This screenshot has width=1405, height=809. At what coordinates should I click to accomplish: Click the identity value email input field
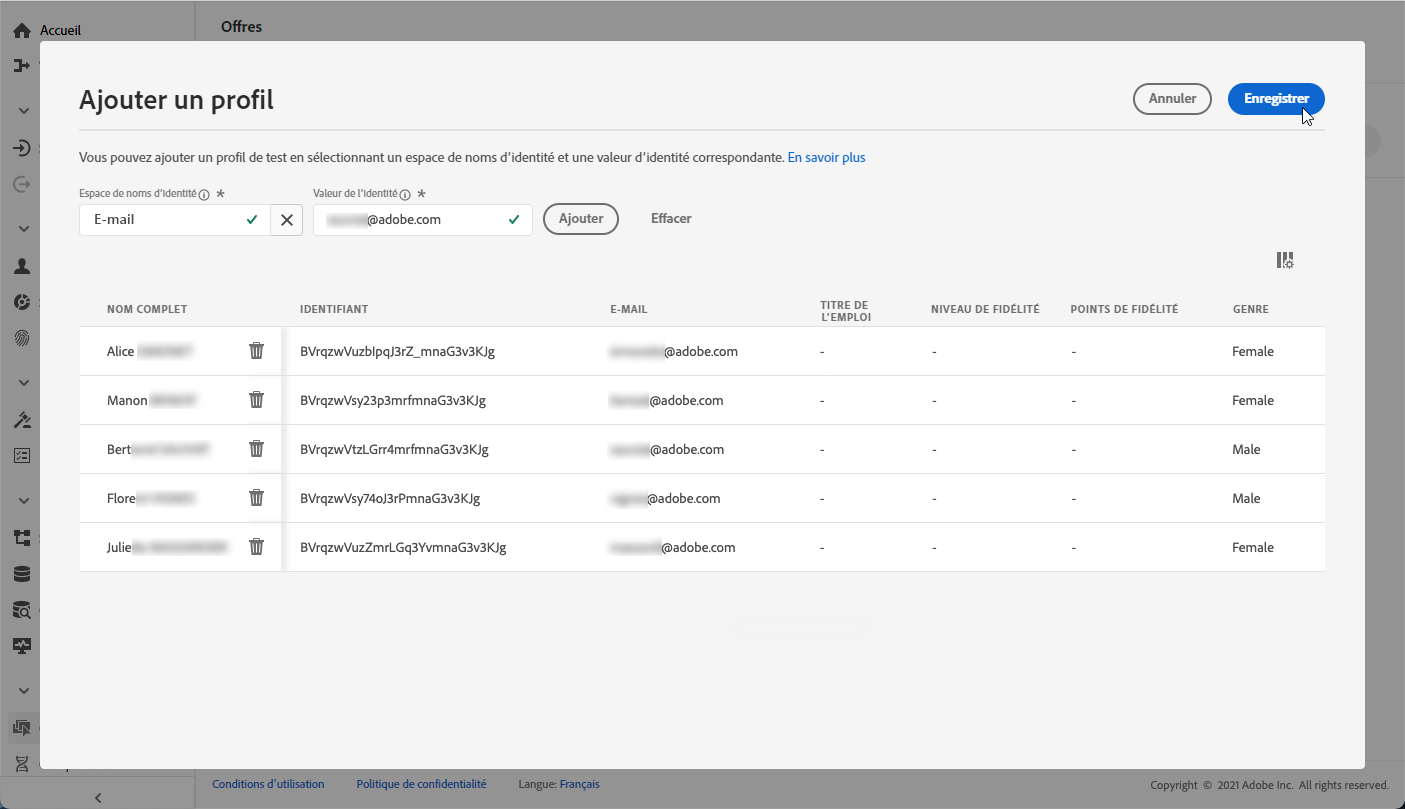click(x=410, y=220)
